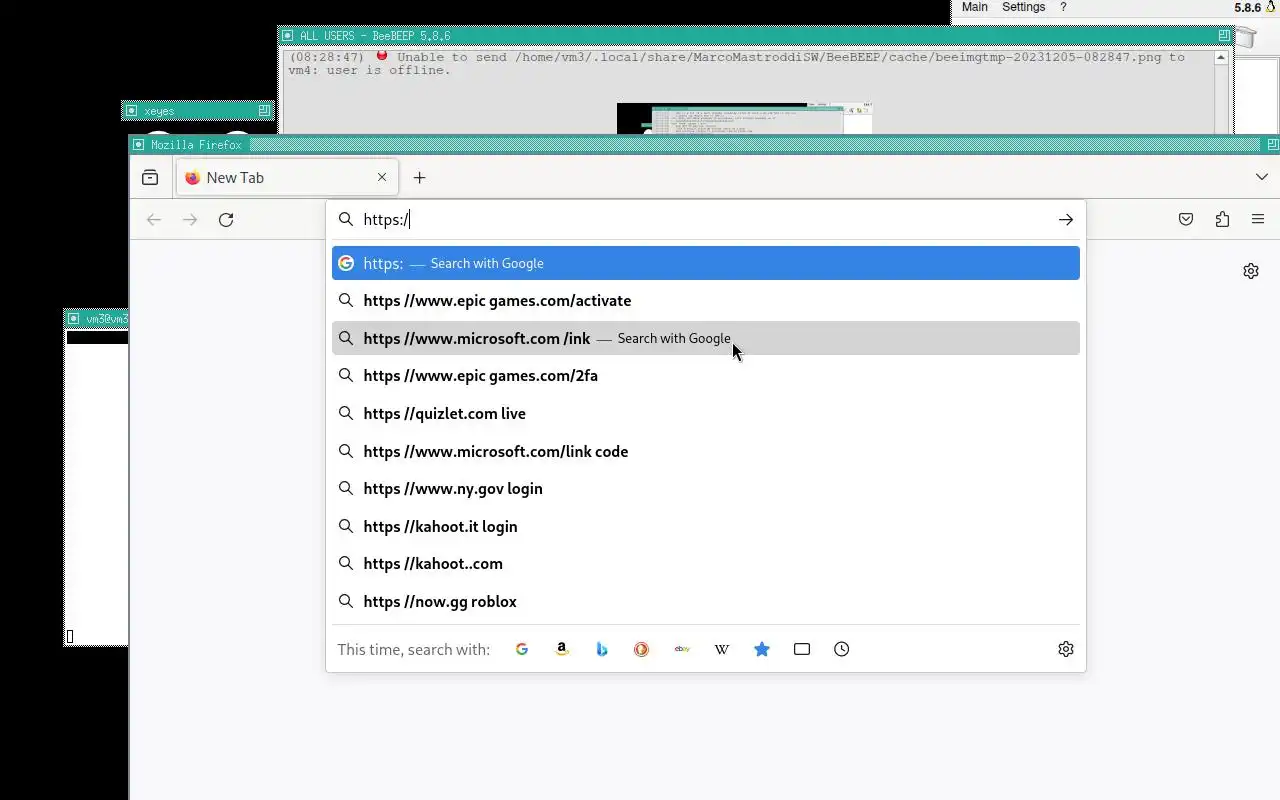The height and width of the screenshot is (800, 1280).
Task: Click the Firefox View icon in tab bar
Action: click(150, 178)
